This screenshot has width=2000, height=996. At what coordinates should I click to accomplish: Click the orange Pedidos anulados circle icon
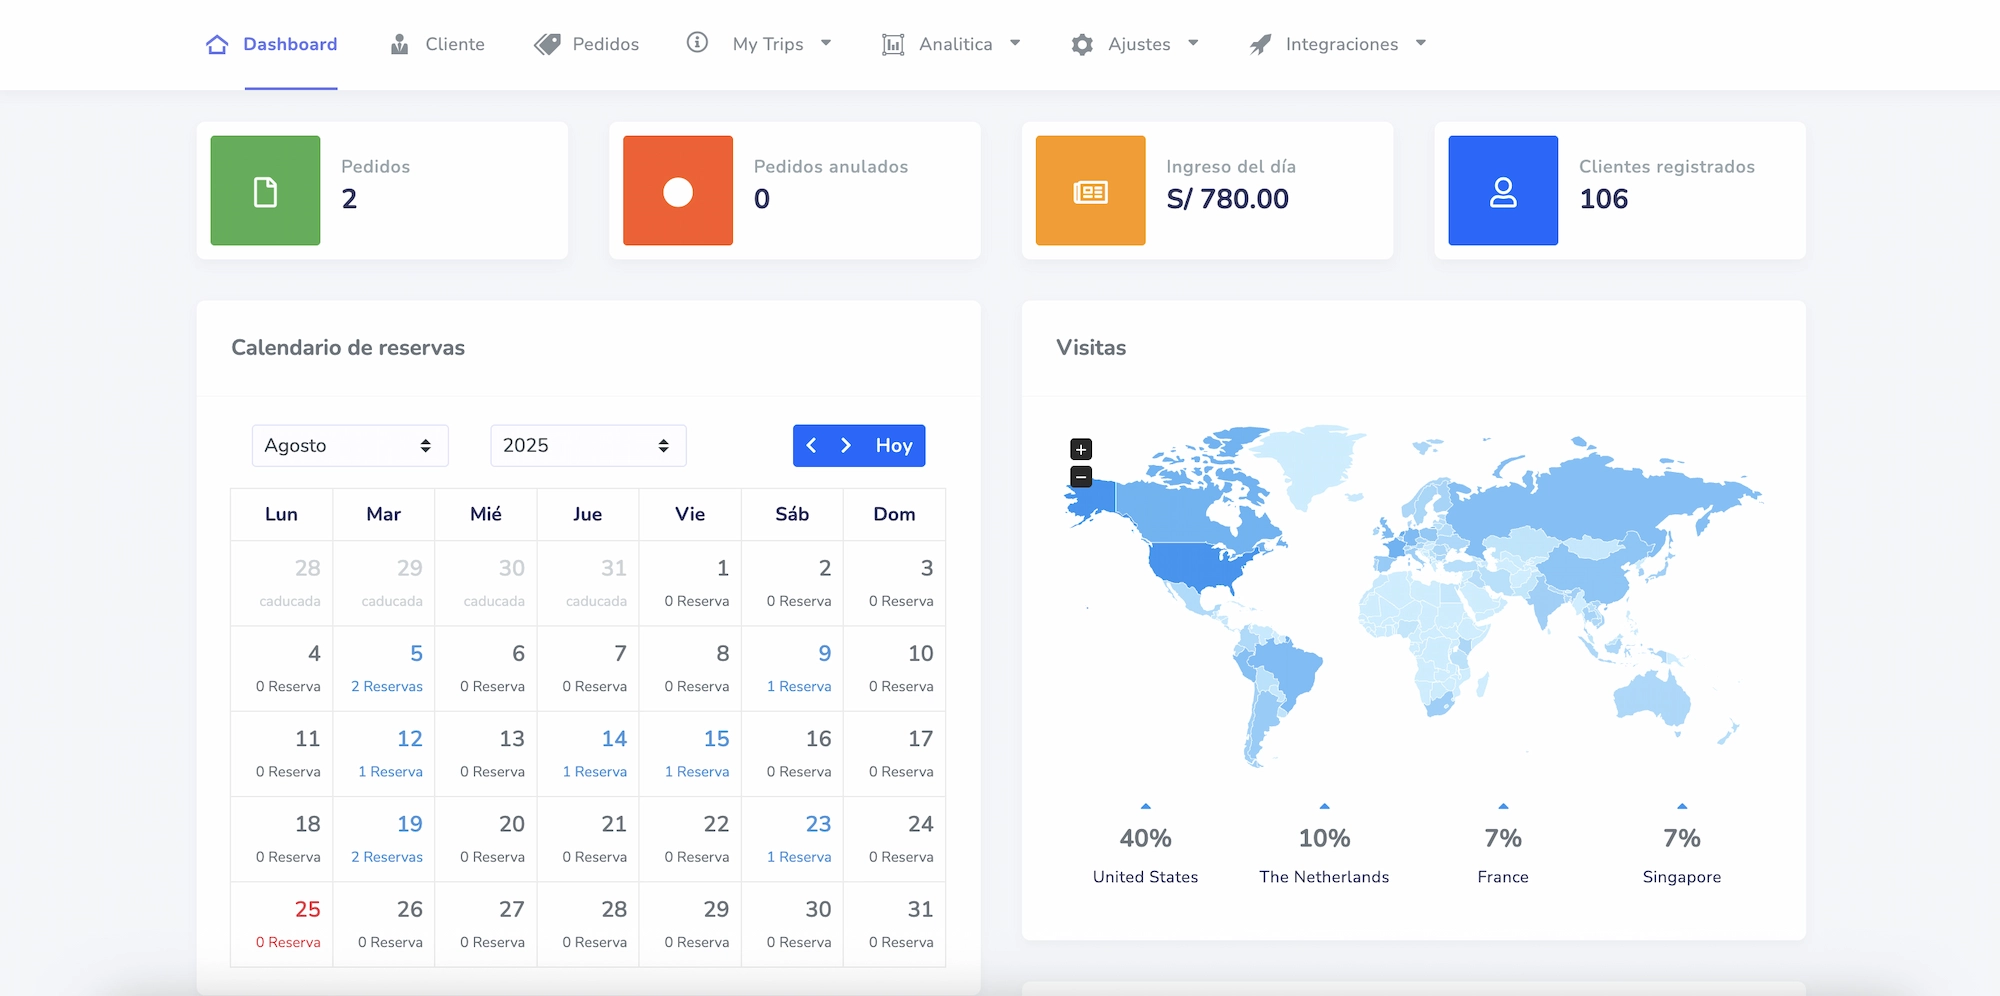(x=677, y=191)
